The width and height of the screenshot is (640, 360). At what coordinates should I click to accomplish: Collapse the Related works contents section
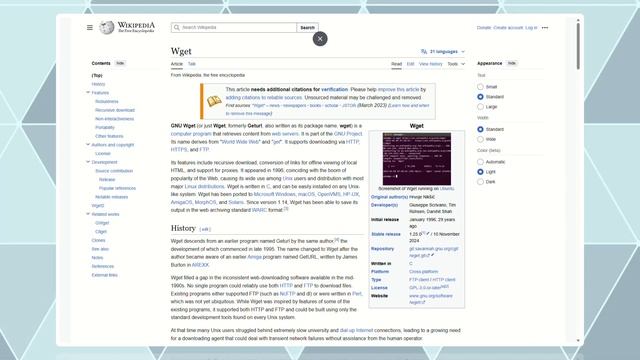pyautogui.click(x=88, y=214)
